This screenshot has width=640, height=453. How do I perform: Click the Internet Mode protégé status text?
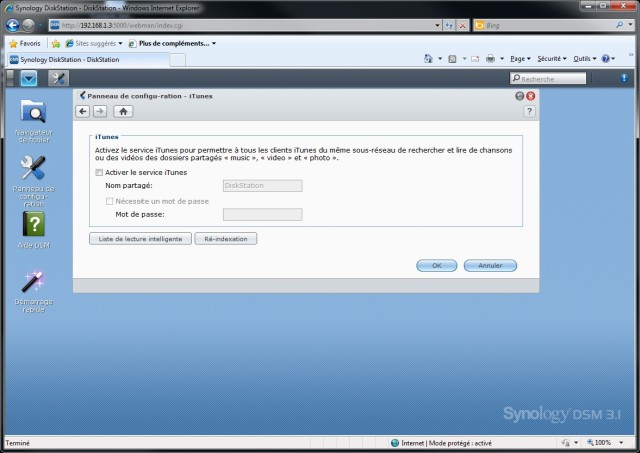click(447, 443)
